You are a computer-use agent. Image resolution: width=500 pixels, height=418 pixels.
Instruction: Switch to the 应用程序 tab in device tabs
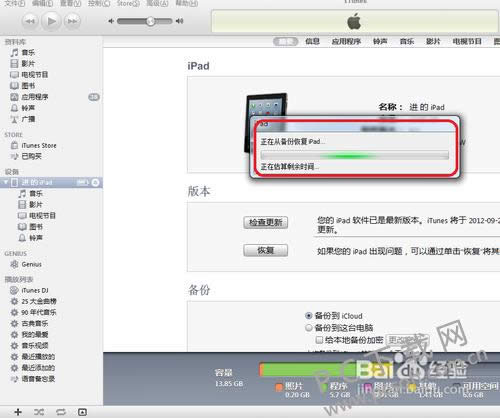(346, 41)
